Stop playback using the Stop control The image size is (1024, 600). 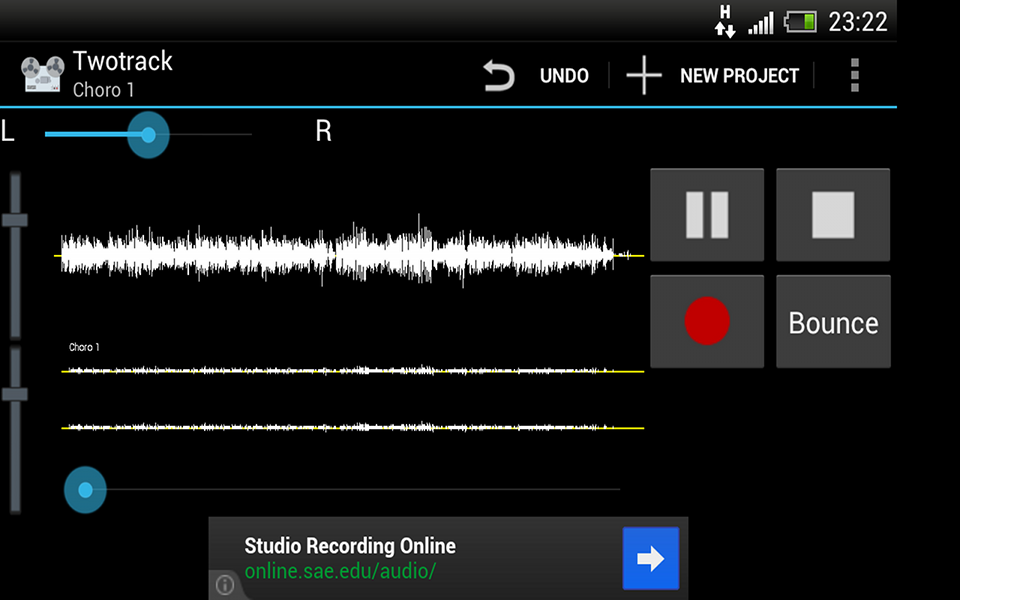833,214
